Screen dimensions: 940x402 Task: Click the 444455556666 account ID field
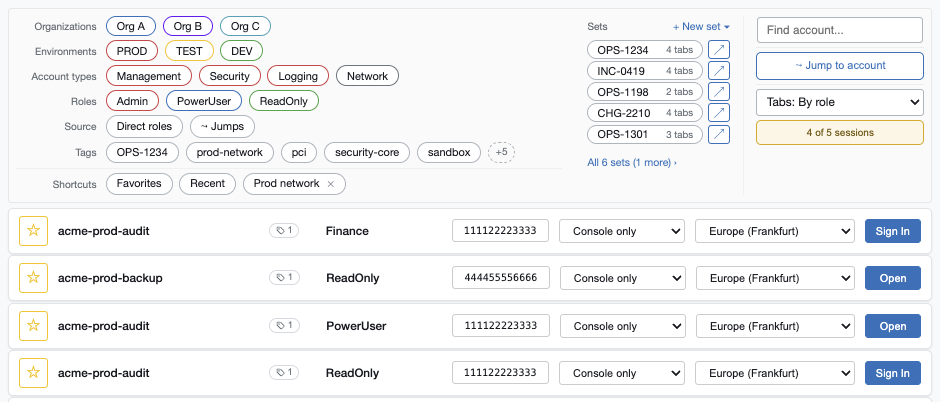[x=501, y=277]
